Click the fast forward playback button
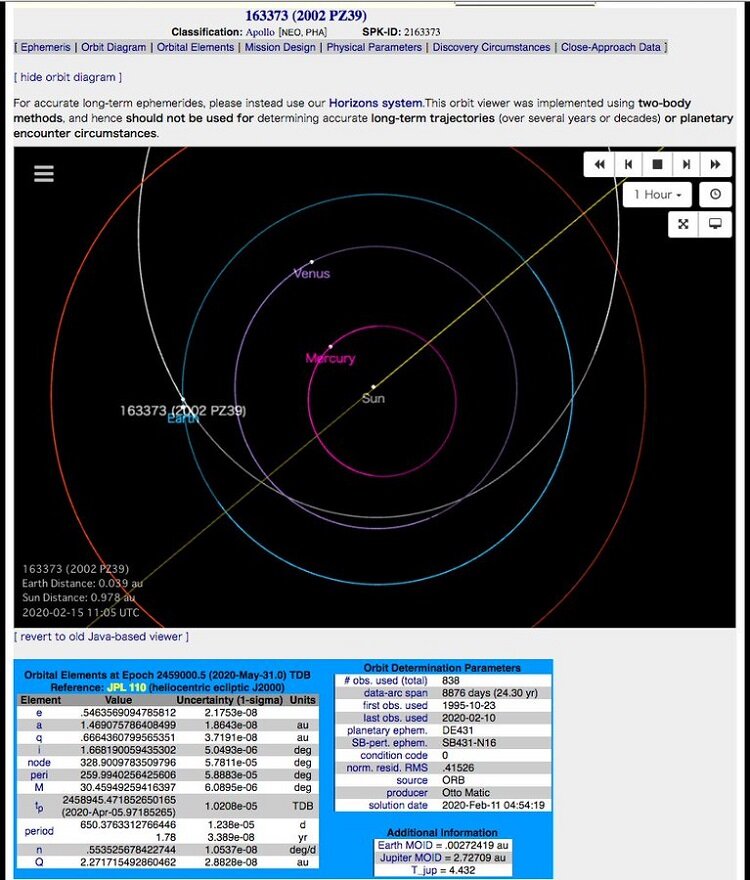 click(716, 164)
